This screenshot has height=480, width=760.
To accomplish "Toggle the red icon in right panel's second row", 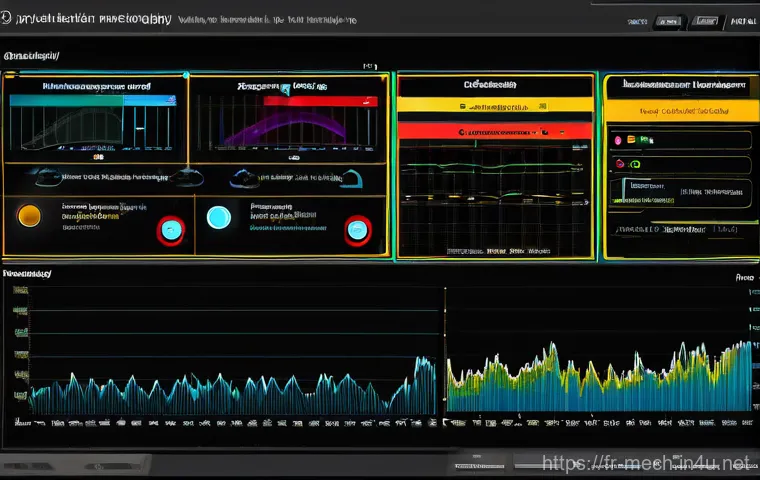I will (620, 163).
